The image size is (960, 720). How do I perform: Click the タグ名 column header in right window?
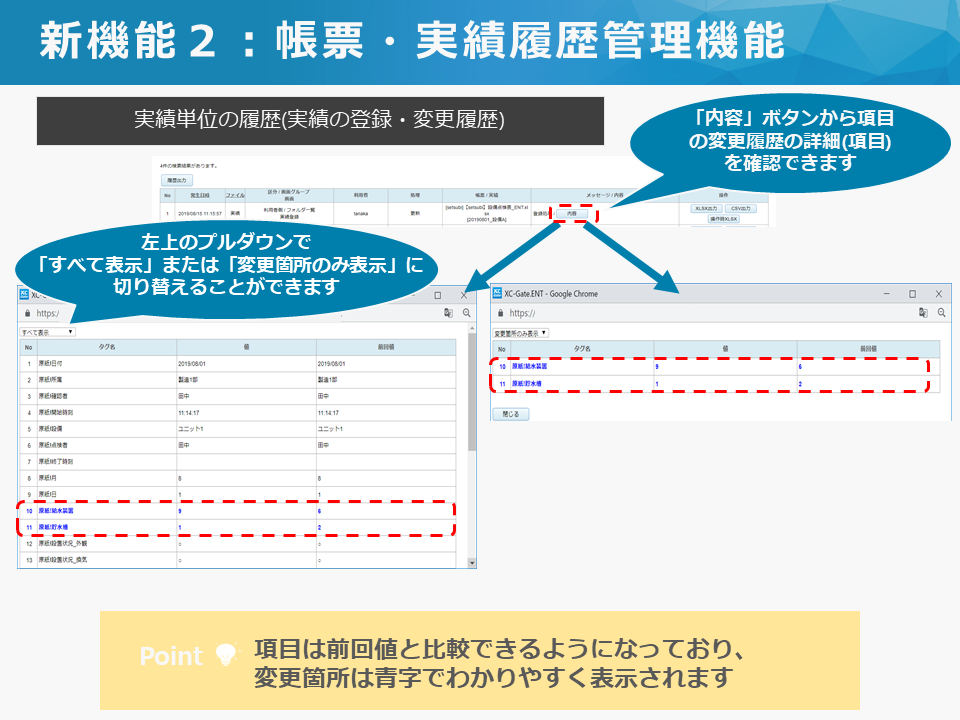[x=582, y=348]
